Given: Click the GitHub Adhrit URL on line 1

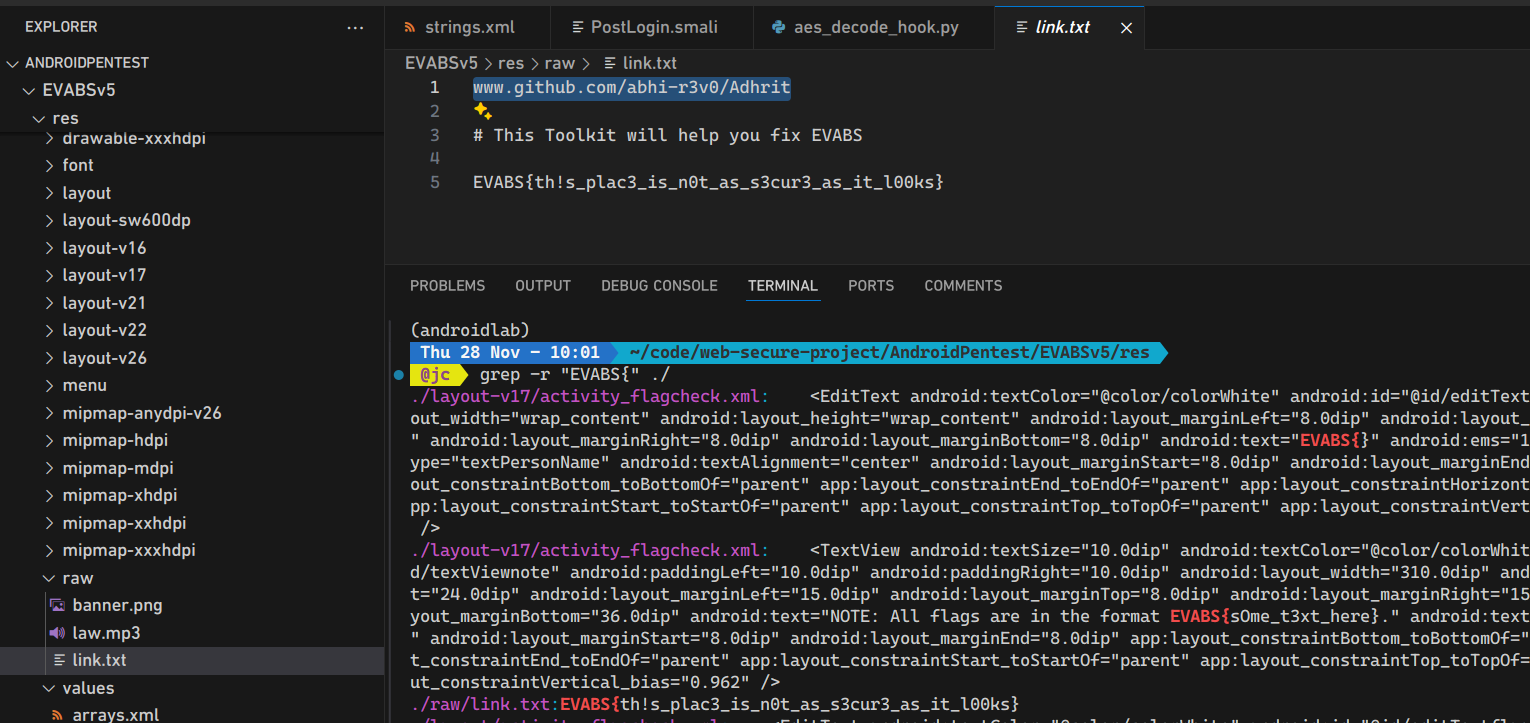Looking at the screenshot, I should pos(632,88).
